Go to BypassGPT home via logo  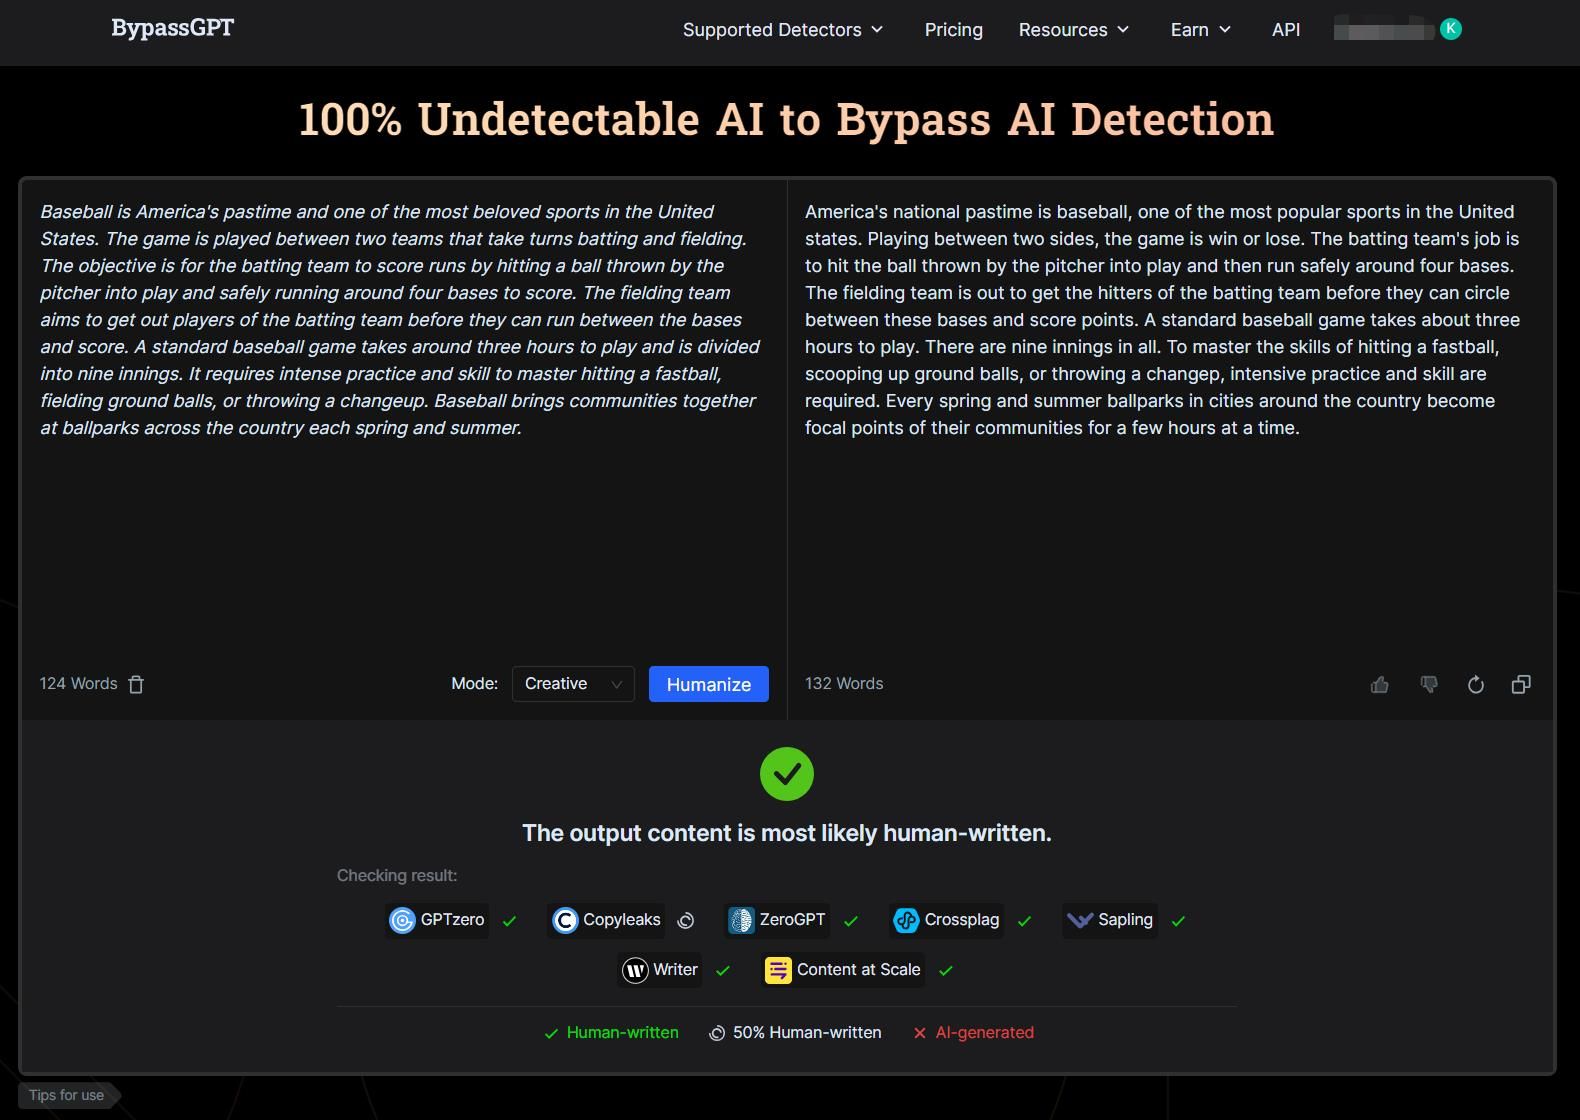[x=173, y=28]
